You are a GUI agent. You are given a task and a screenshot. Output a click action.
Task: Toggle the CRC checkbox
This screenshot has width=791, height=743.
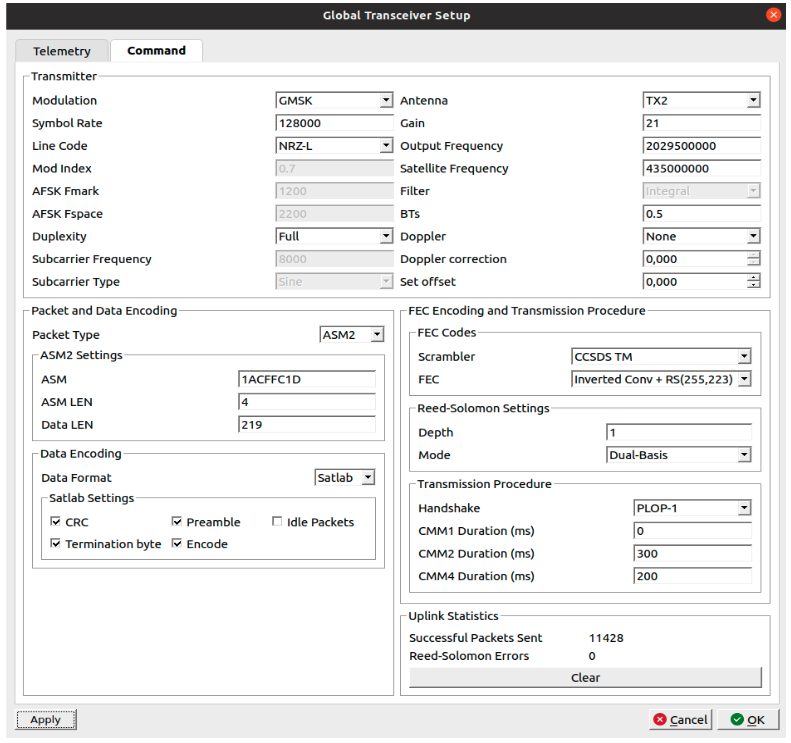[55, 522]
